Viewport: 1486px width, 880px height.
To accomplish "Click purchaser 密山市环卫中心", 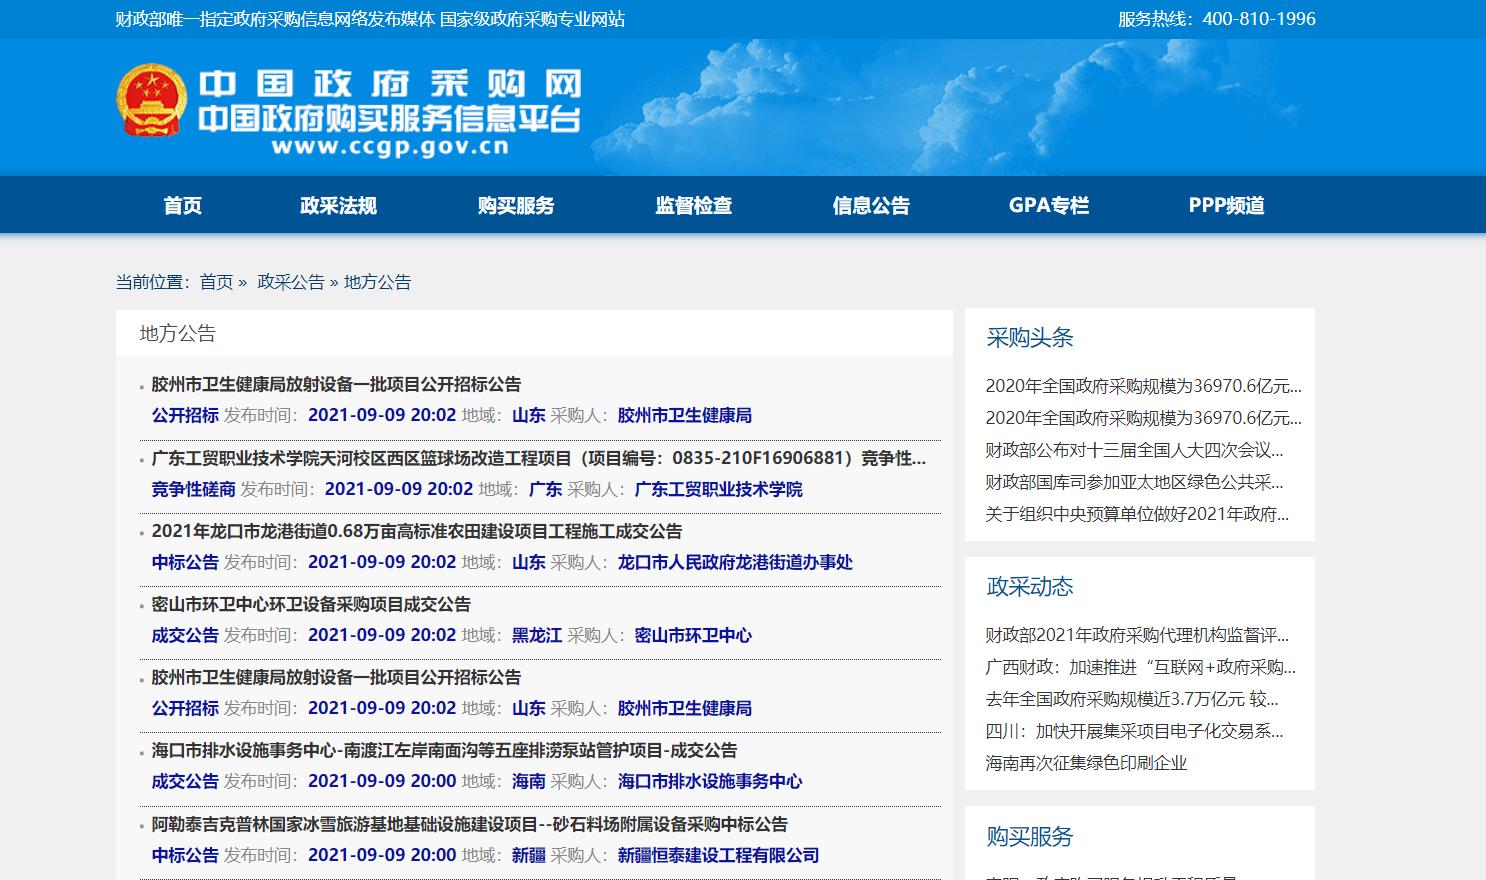I will click(693, 635).
